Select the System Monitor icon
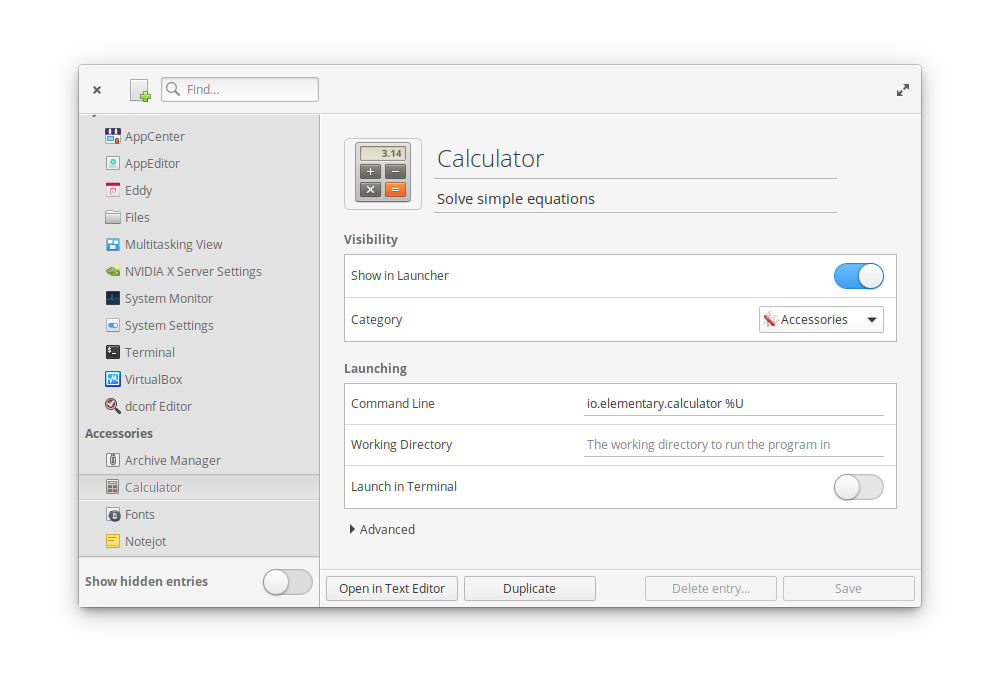 click(113, 298)
